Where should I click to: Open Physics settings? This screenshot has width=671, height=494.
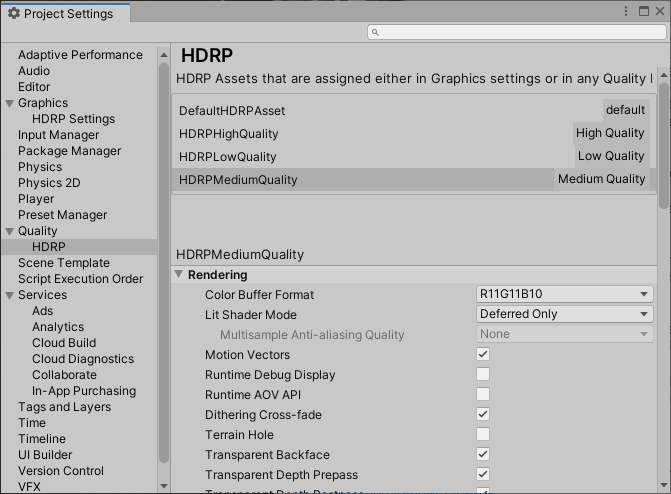[x=40, y=167]
